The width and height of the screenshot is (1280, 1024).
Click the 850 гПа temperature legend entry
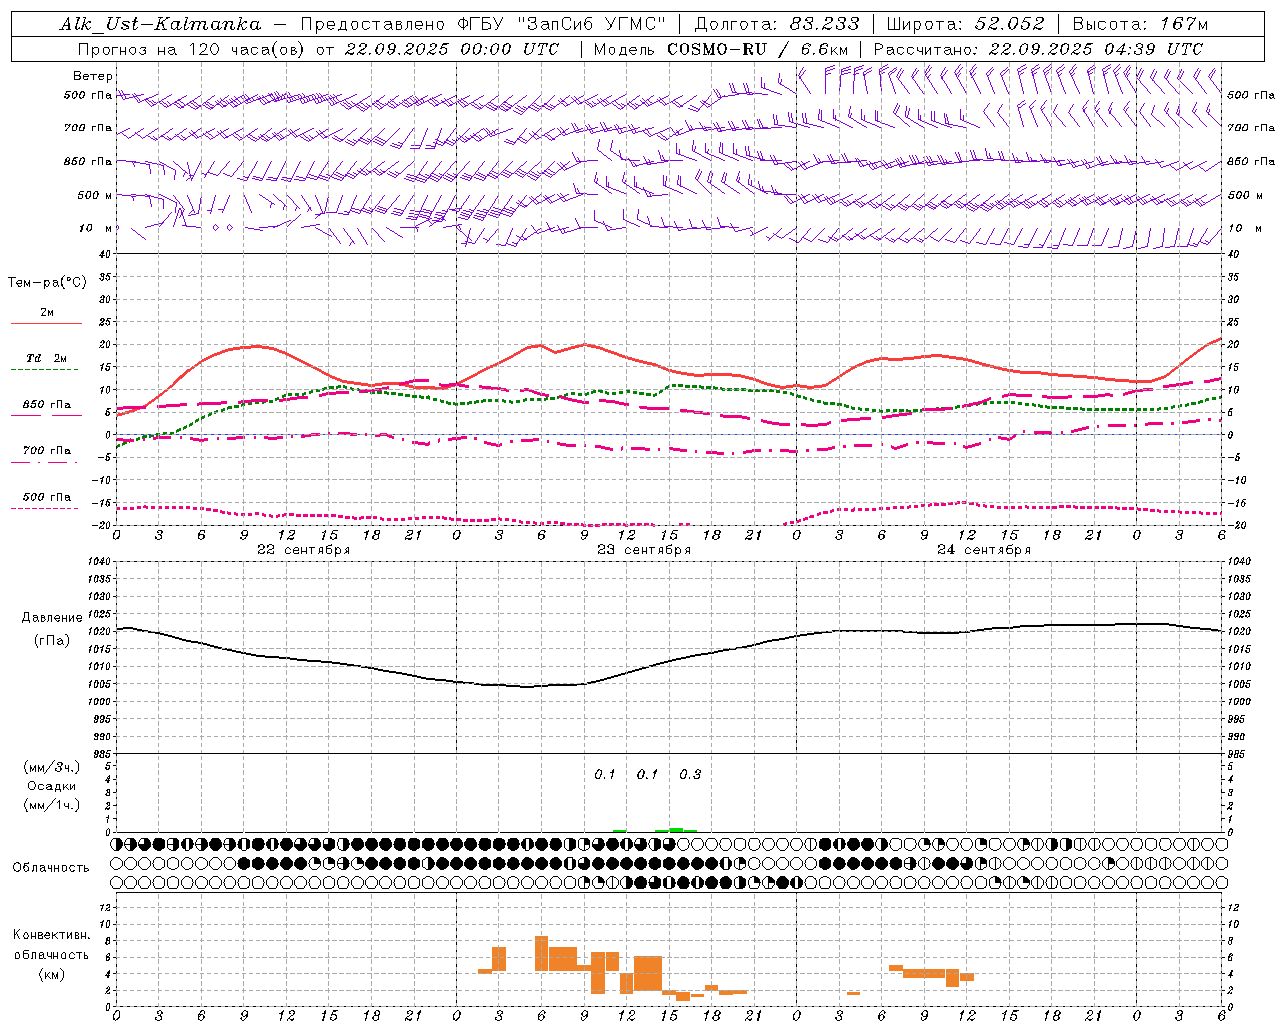point(47,404)
